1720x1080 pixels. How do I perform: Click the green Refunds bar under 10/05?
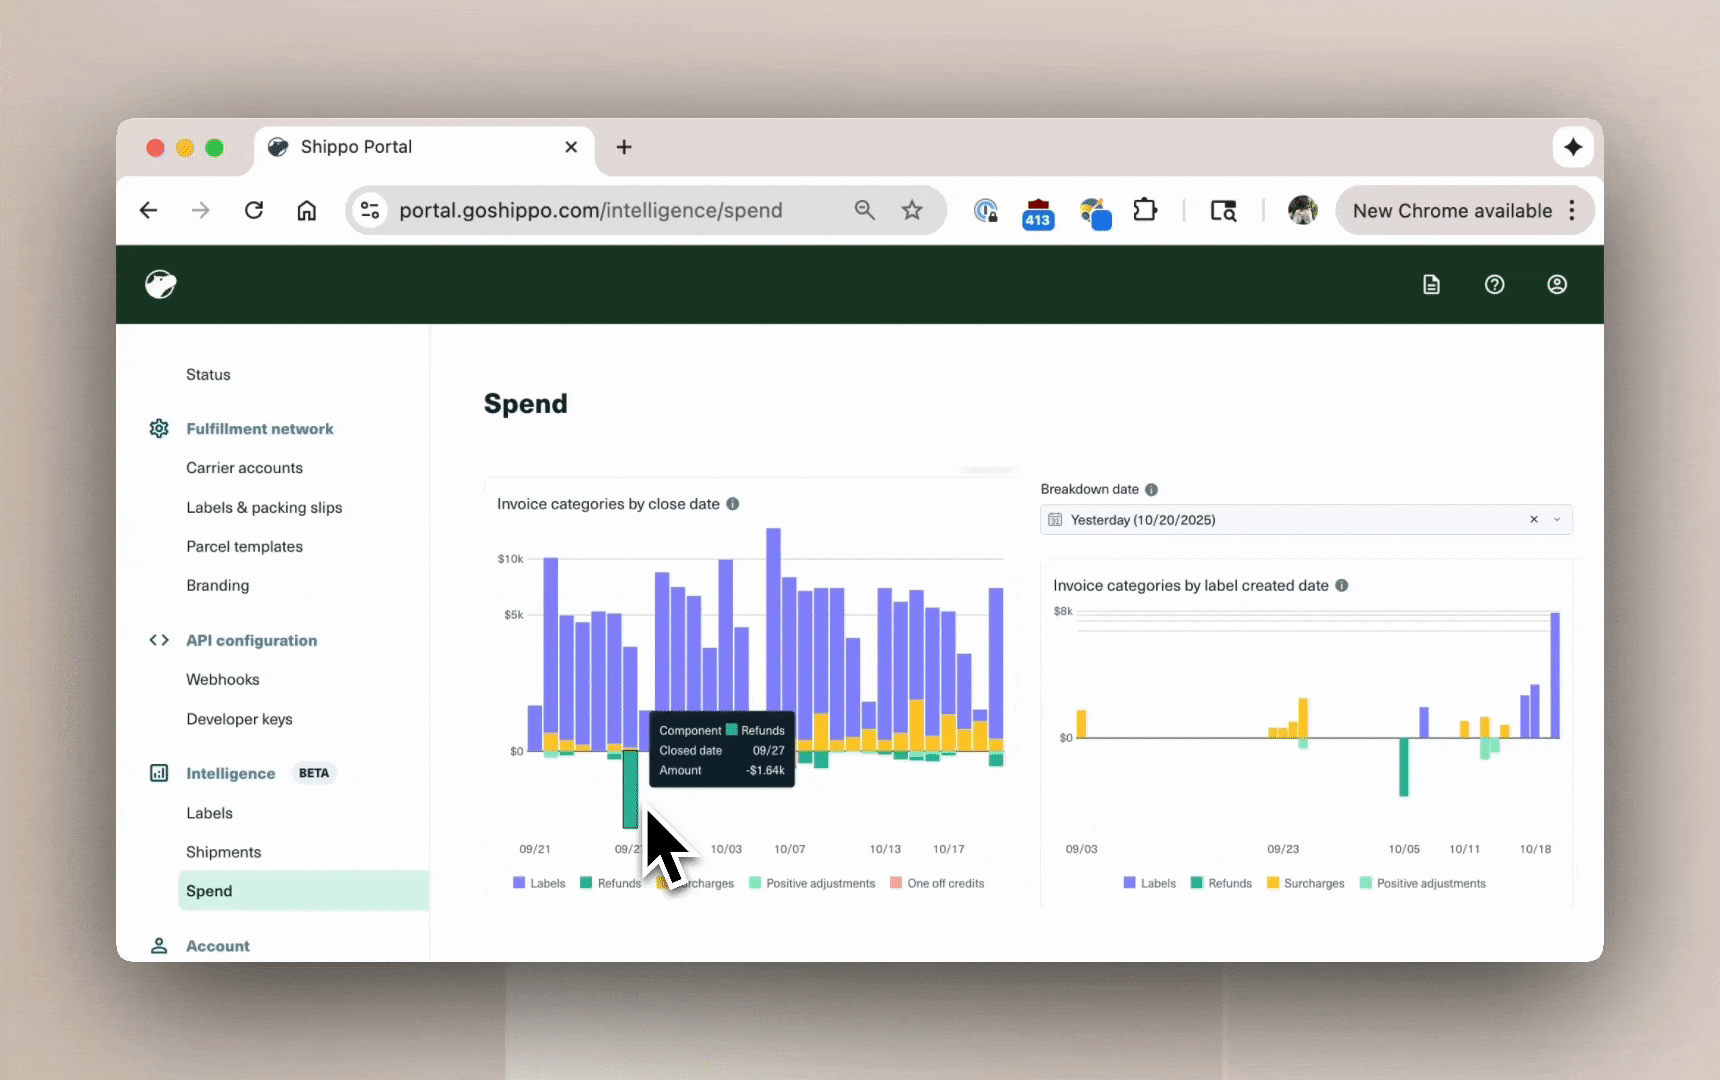click(x=1404, y=767)
